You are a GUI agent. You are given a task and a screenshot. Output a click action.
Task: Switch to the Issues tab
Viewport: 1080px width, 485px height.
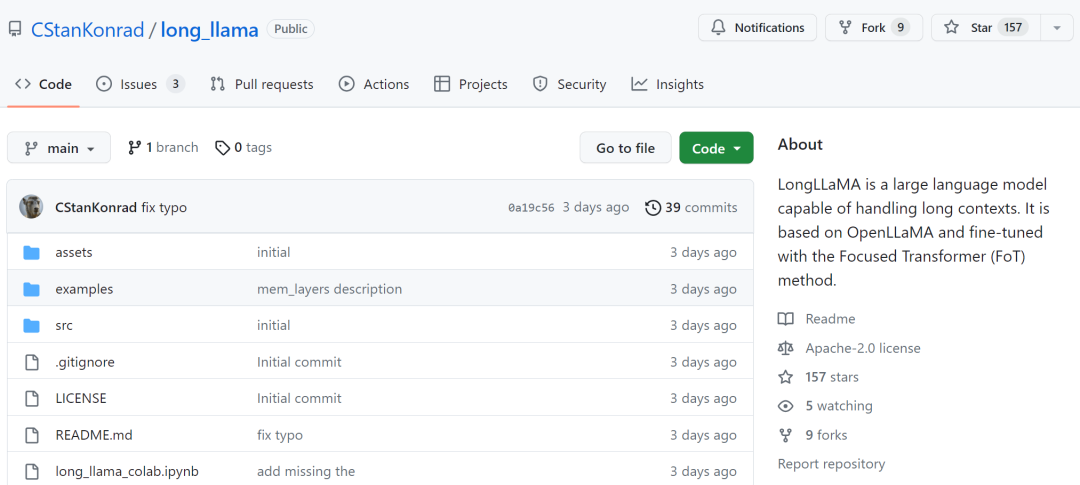pyautogui.click(x=139, y=85)
